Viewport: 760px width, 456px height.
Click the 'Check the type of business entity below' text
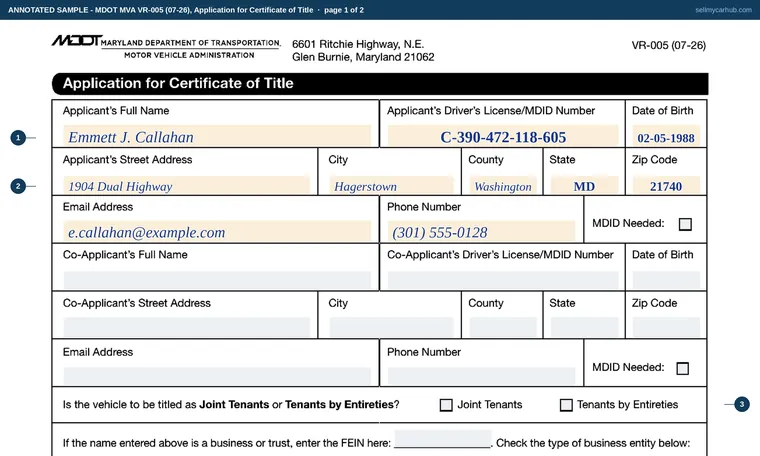(593, 443)
